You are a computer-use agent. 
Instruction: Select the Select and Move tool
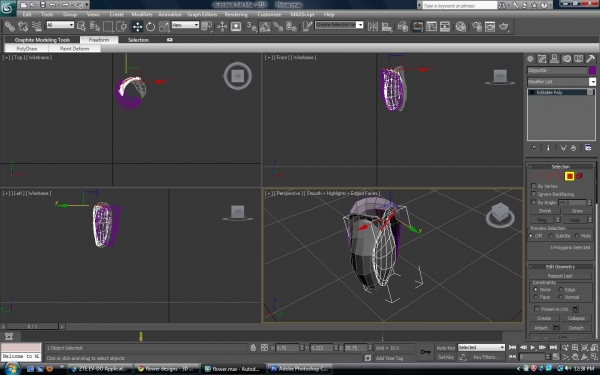(137, 26)
